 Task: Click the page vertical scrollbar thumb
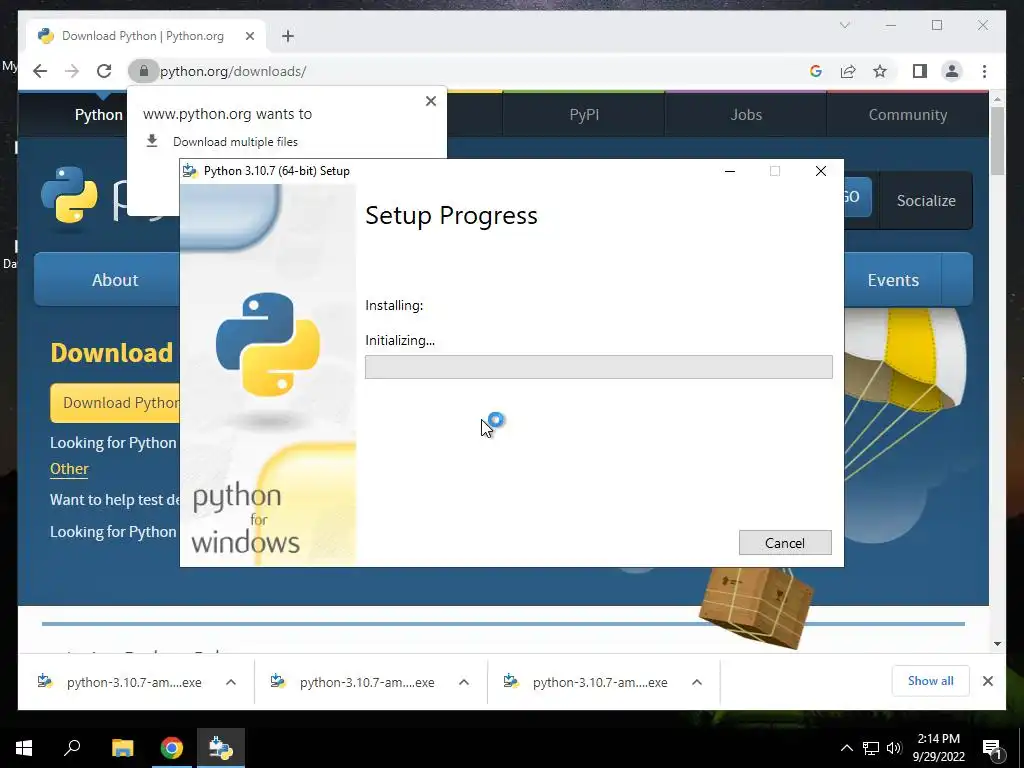click(x=997, y=141)
